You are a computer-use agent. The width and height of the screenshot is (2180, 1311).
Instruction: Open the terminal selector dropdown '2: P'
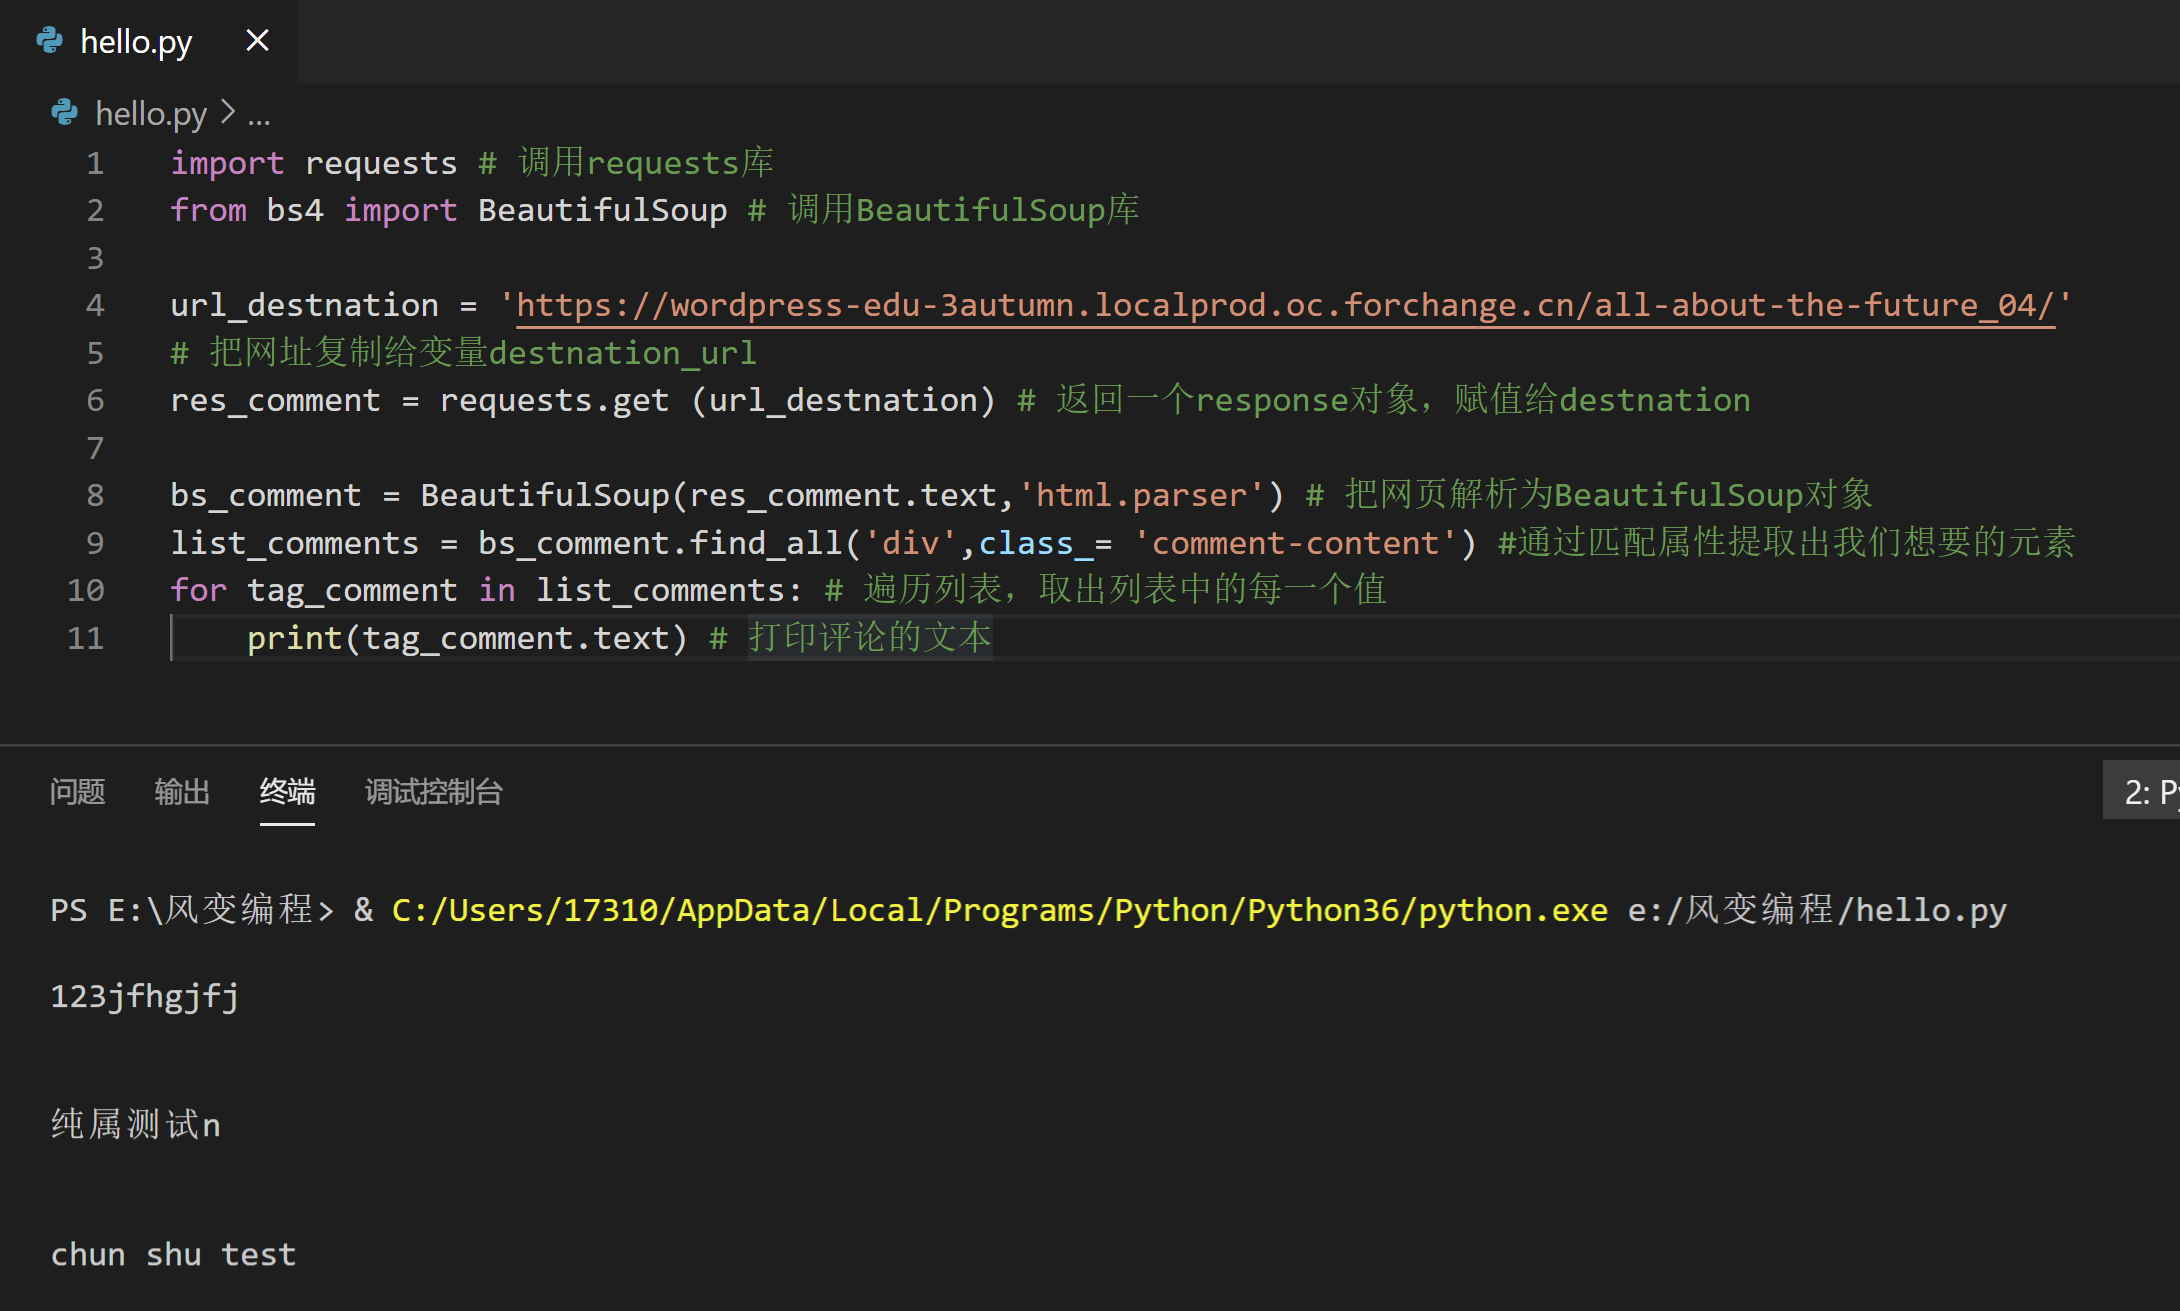[x=2142, y=792]
